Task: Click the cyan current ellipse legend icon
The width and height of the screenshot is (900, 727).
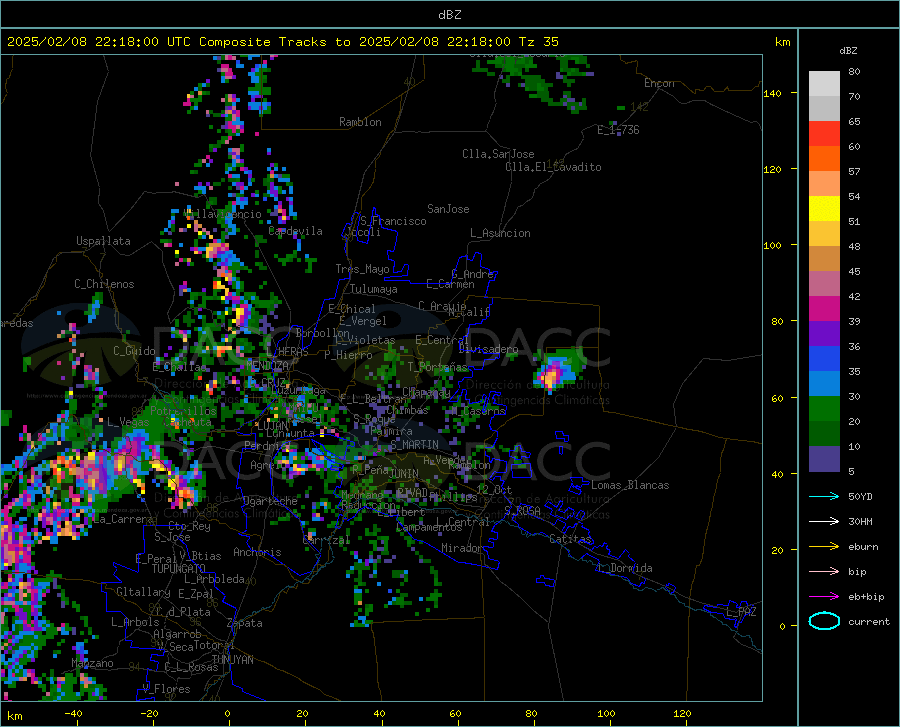Action: 824,621
